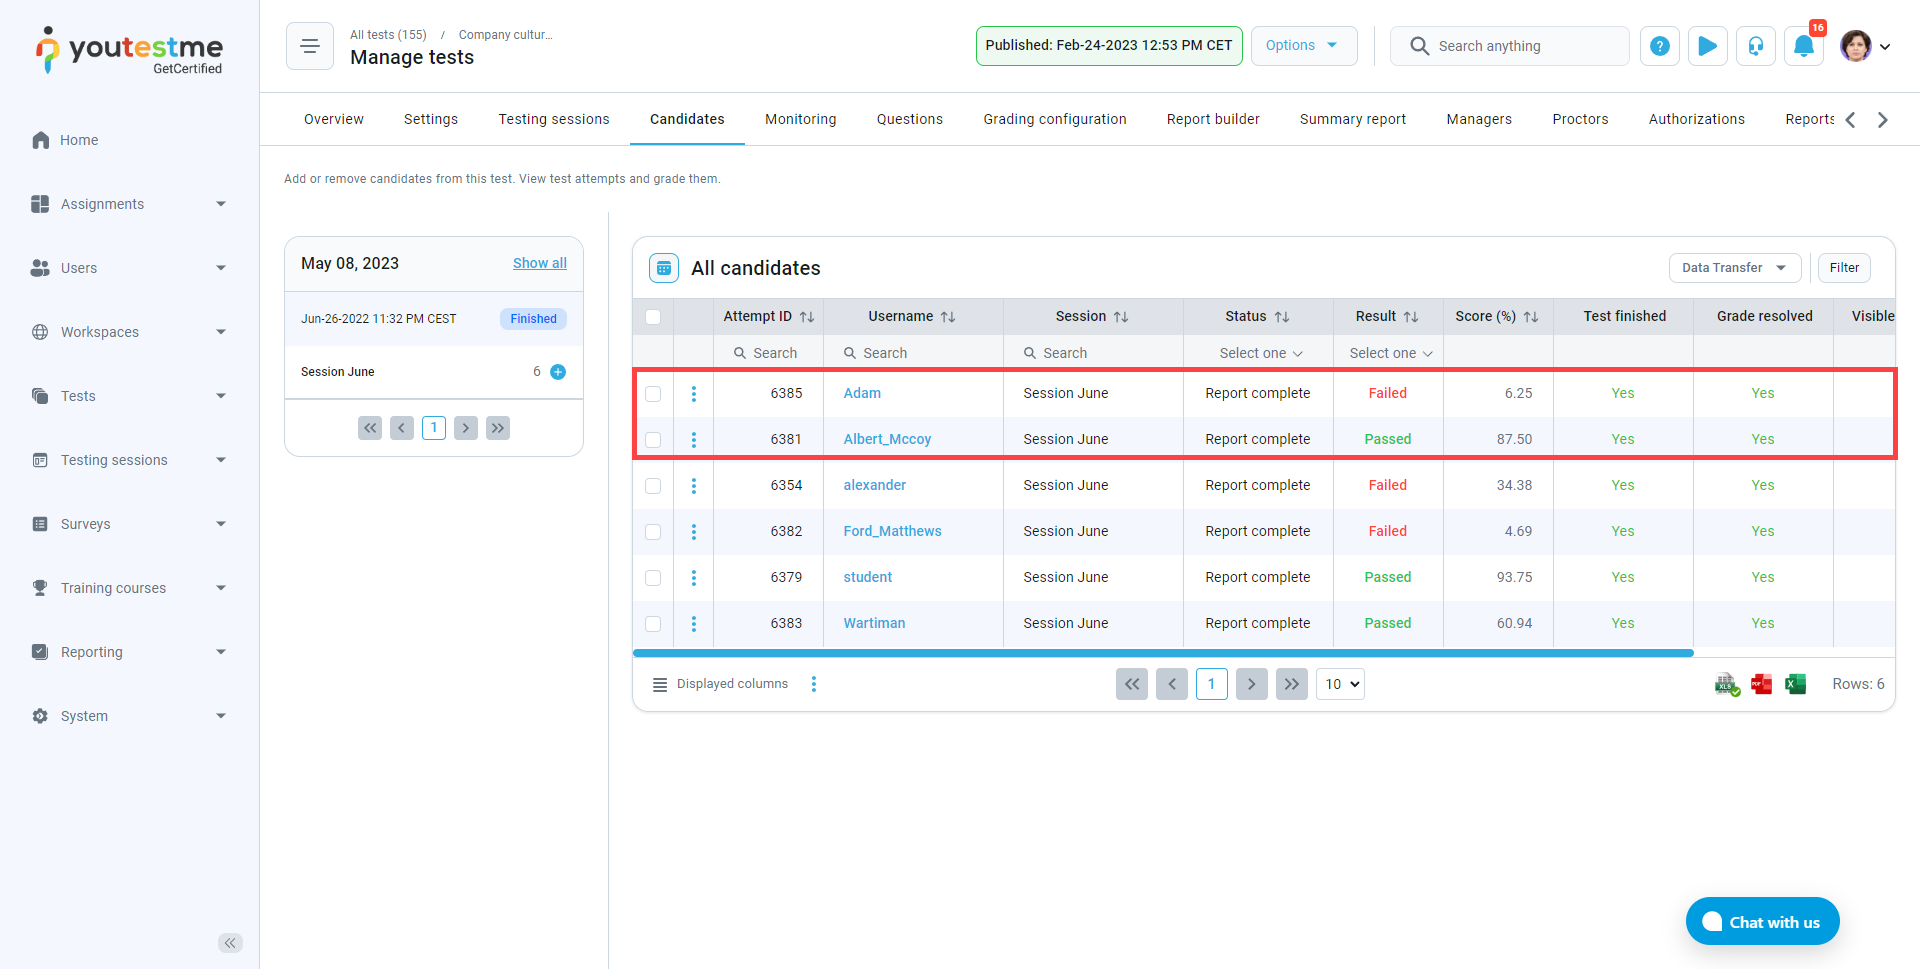The height and width of the screenshot is (969, 1920).
Task: Click the play video tutorial icon
Action: 1707,46
